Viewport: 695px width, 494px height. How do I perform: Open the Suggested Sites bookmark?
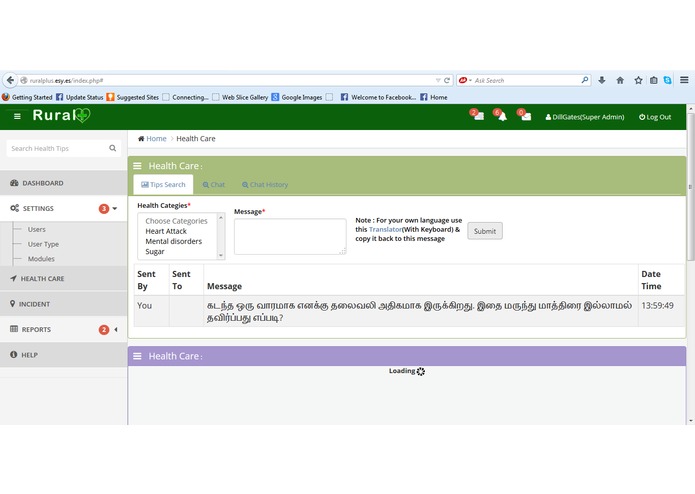[x=133, y=97]
